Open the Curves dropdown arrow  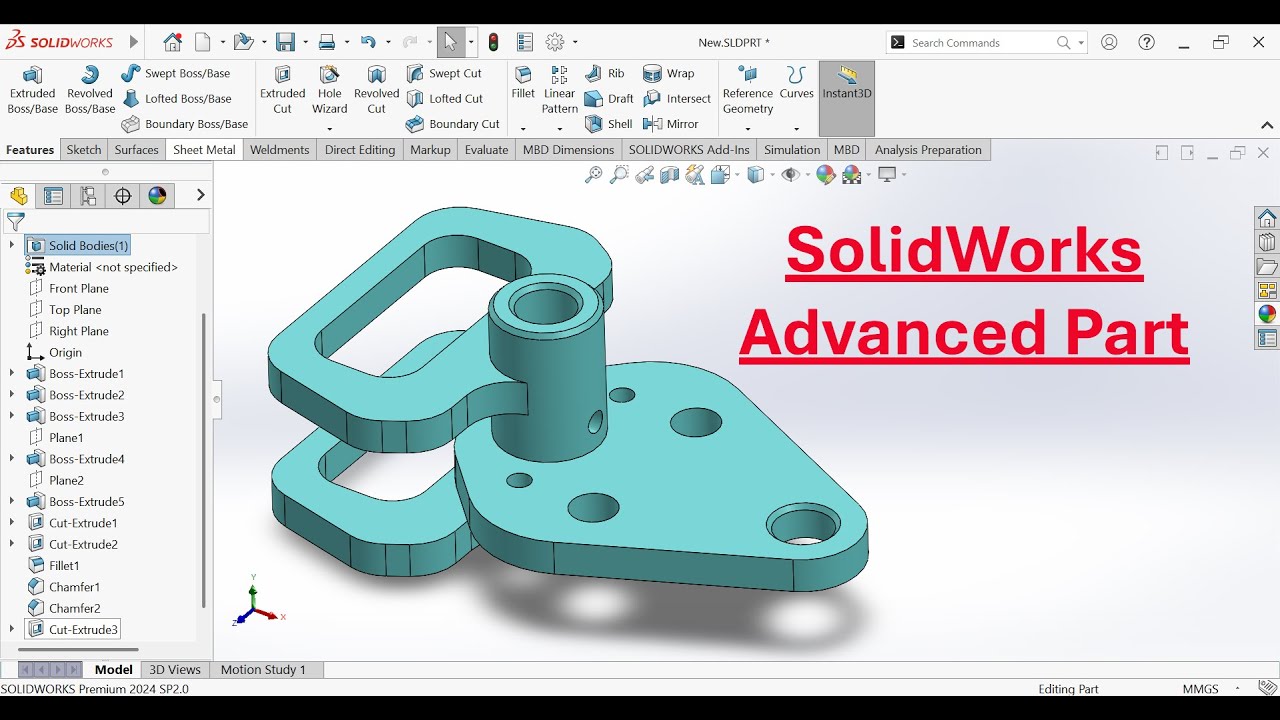[x=796, y=129]
